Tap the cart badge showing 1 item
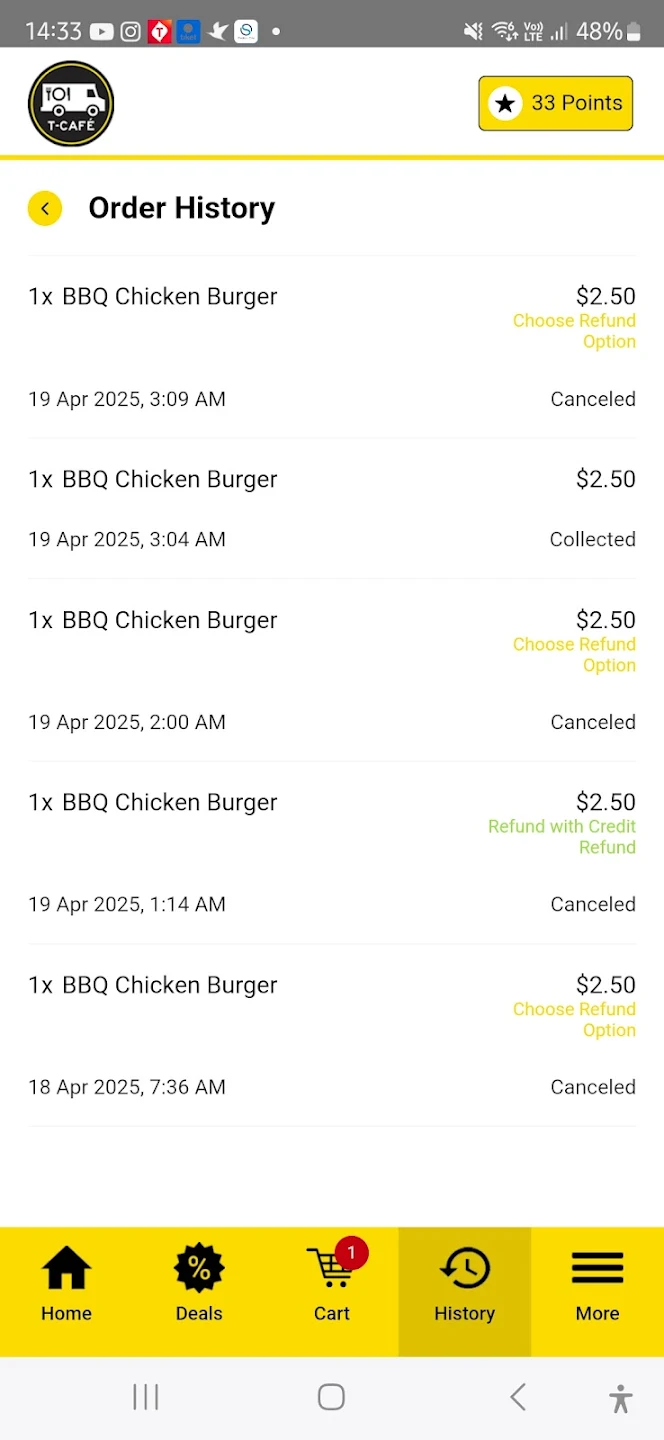Image resolution: width=664 pixels, height=1440 pixels. click(x=351, y=1252)
